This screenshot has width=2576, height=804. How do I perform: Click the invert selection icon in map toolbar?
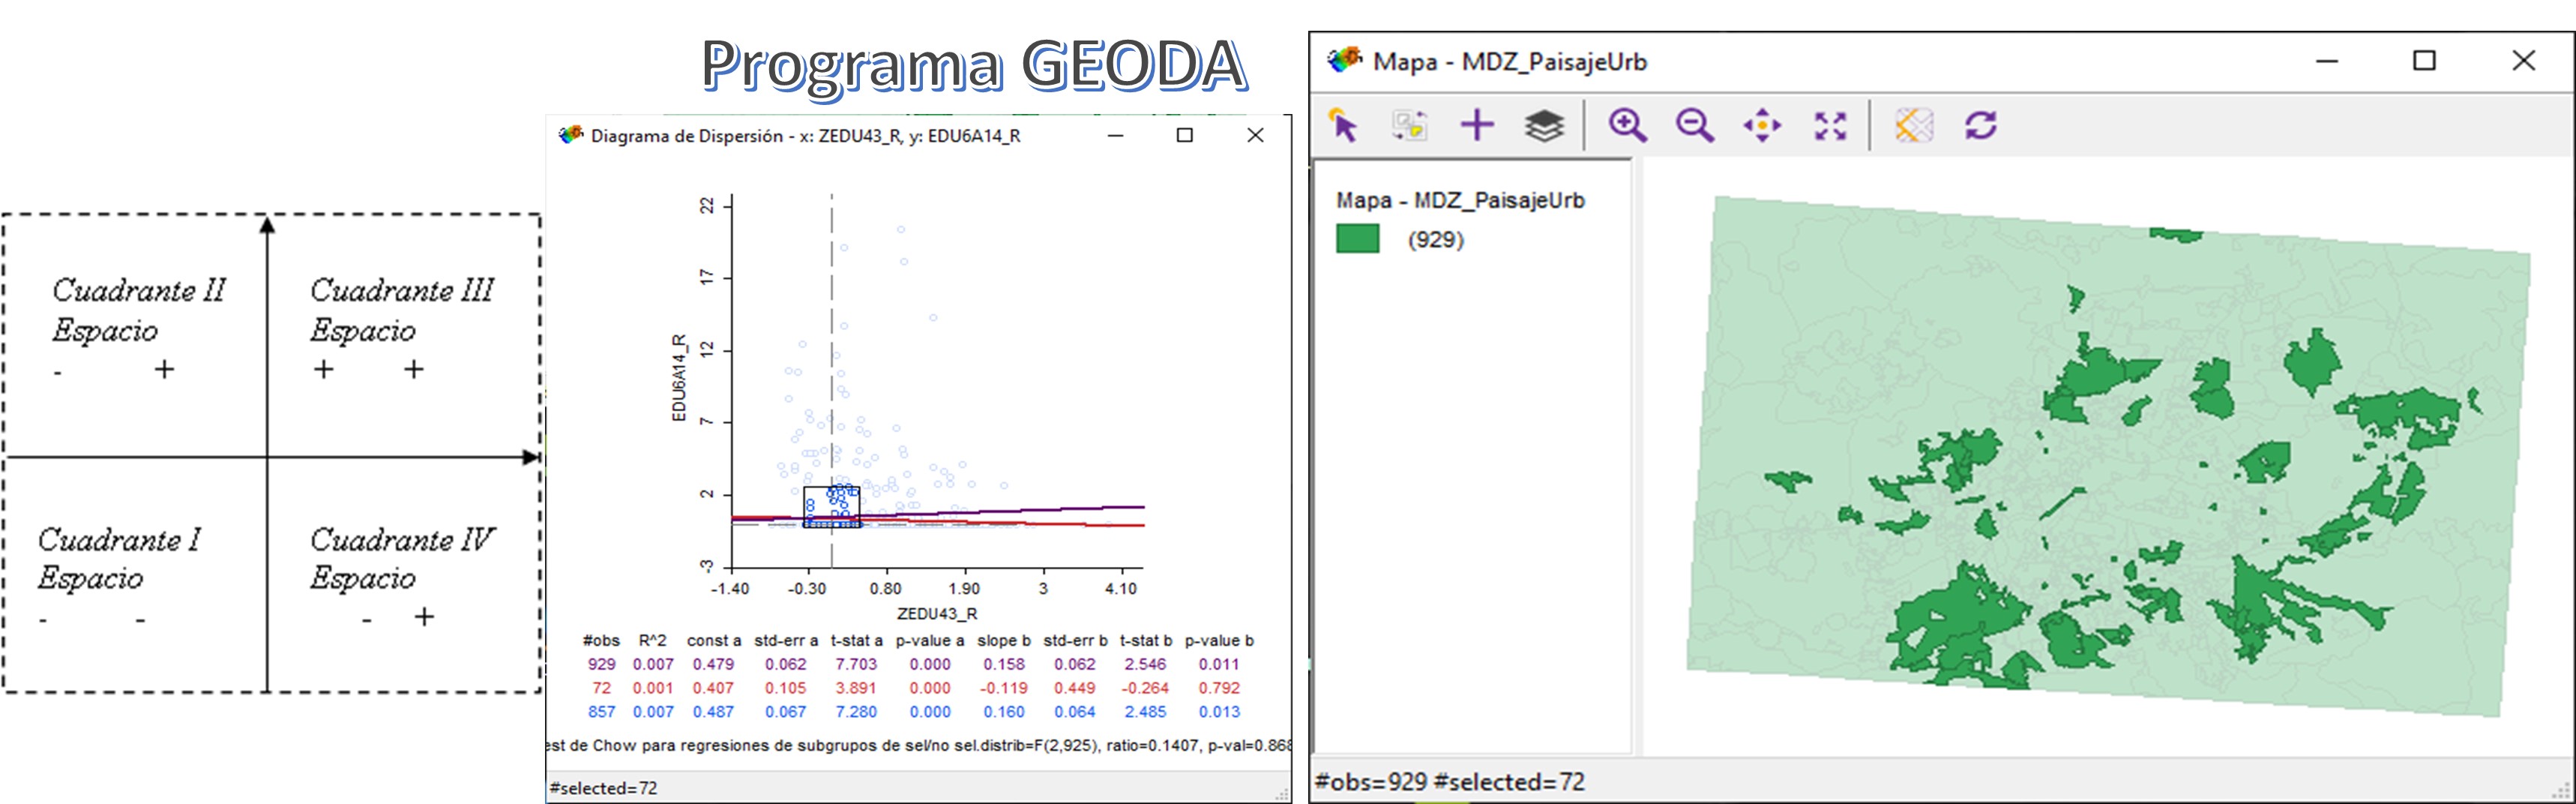tap(1410, 126)
